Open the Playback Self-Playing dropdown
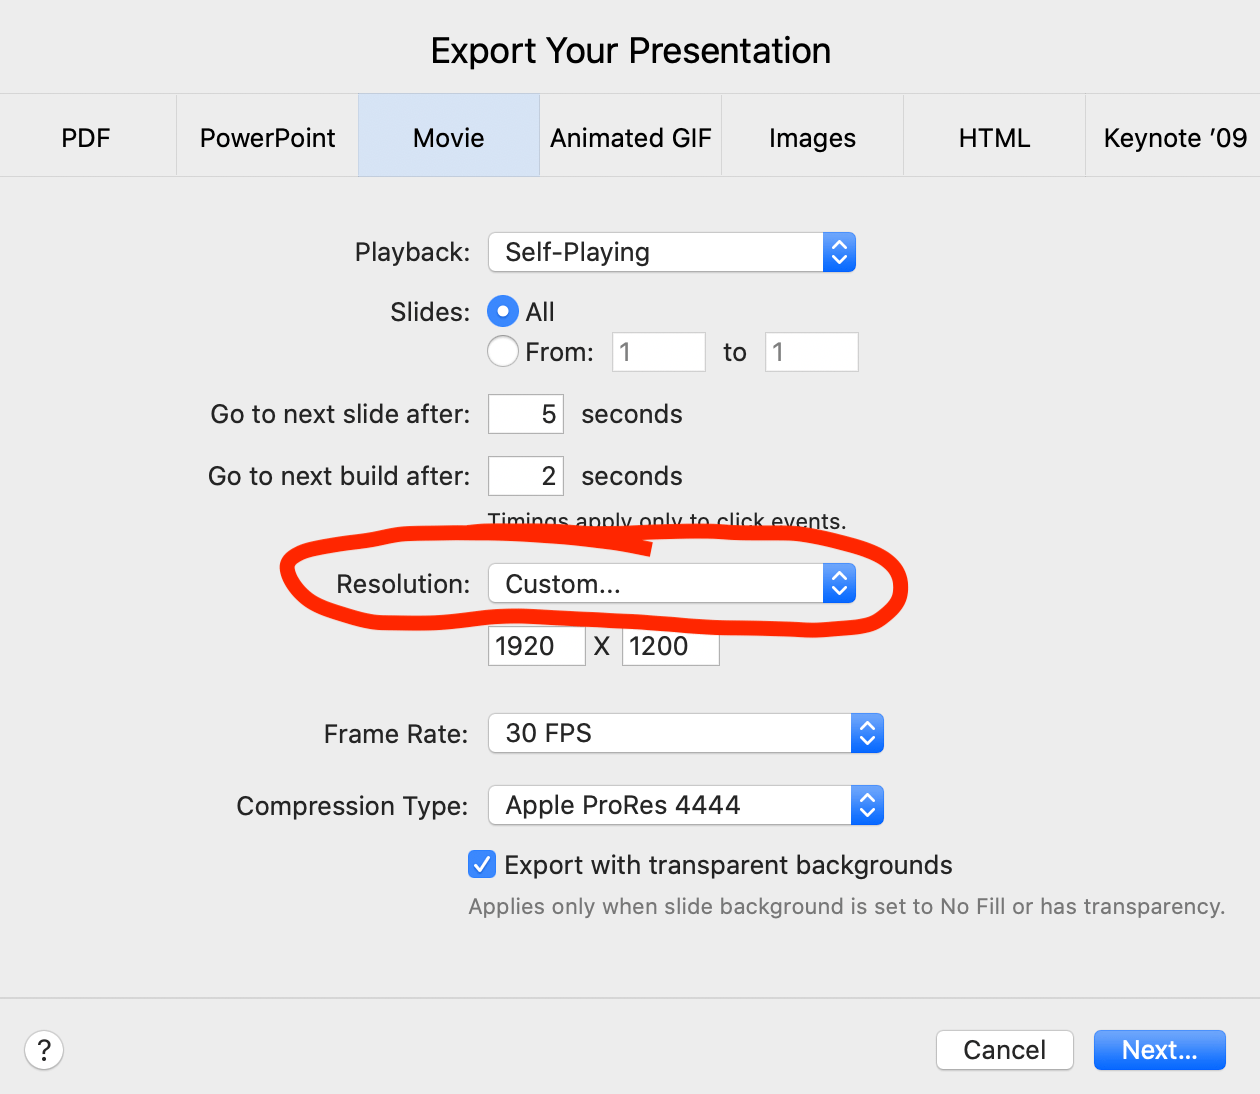The image size is (1260, 1094). [x=672, y=252]
